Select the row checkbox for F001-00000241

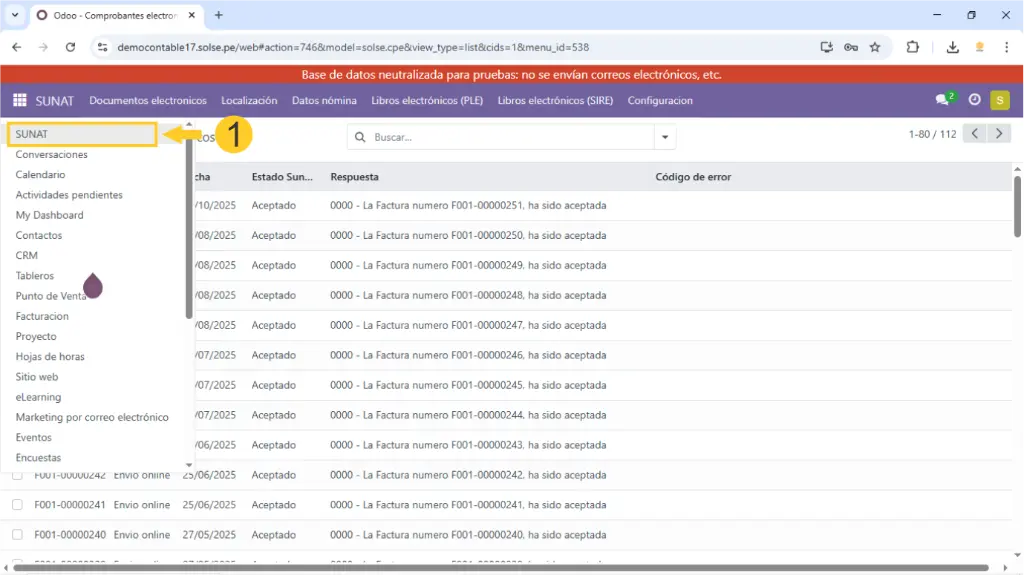click(17, 505)
